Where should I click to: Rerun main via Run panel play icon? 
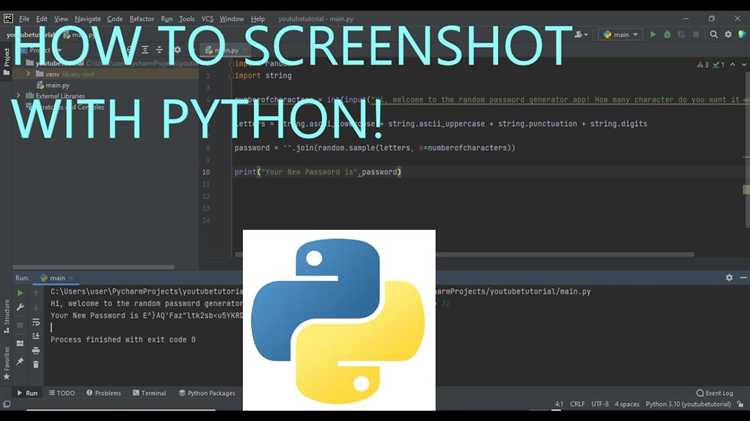point(20,292)
